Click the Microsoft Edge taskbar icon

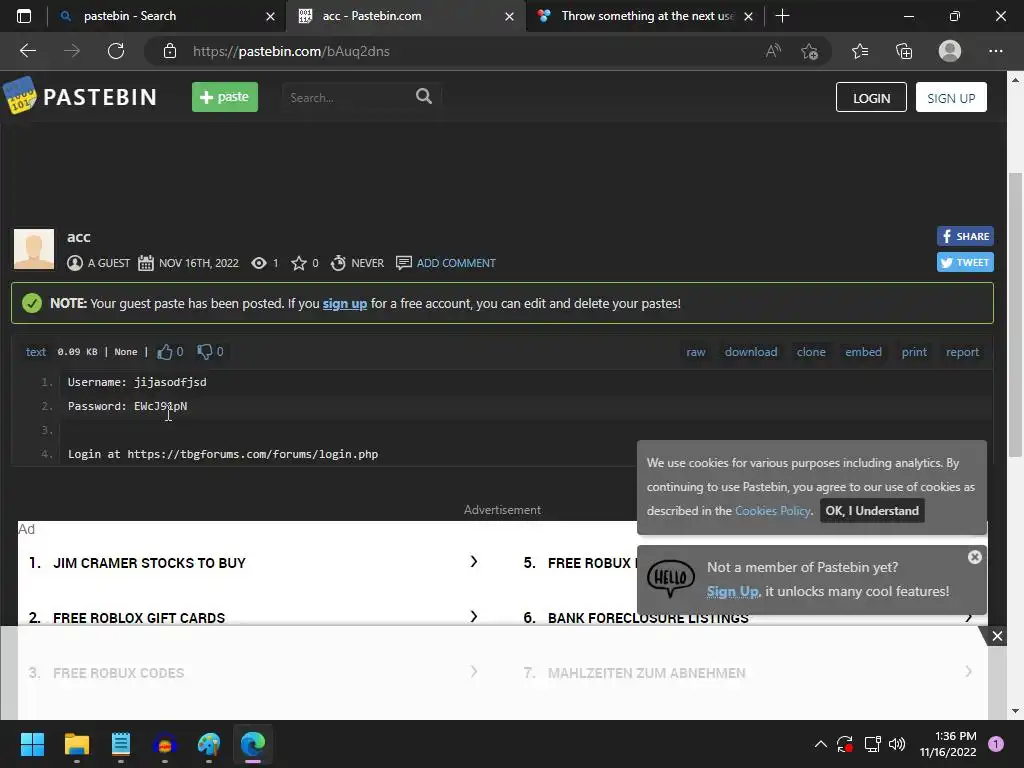click(x=253, y=744)
